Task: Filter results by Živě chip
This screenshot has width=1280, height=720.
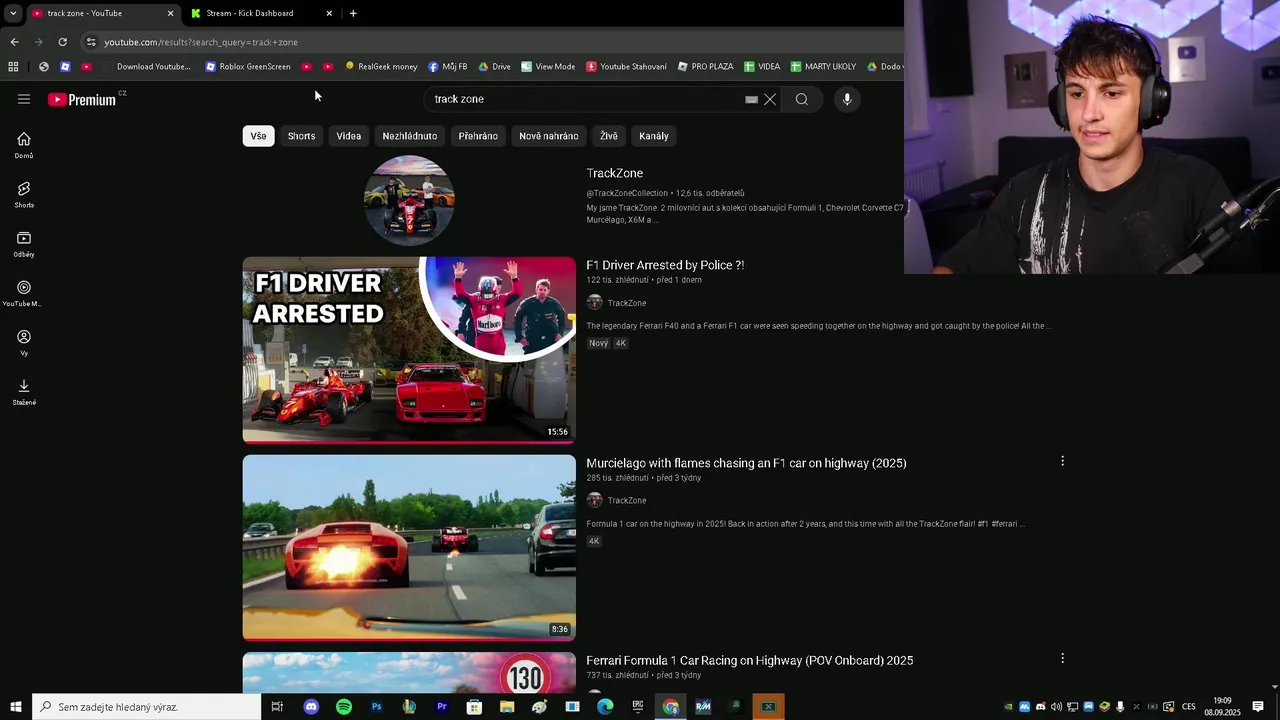Action: (609, 136)
